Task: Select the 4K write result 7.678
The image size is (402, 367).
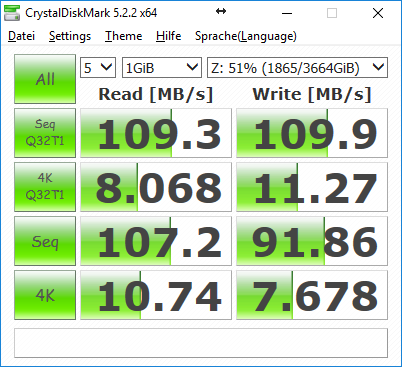Action: (x=312, y=295)
